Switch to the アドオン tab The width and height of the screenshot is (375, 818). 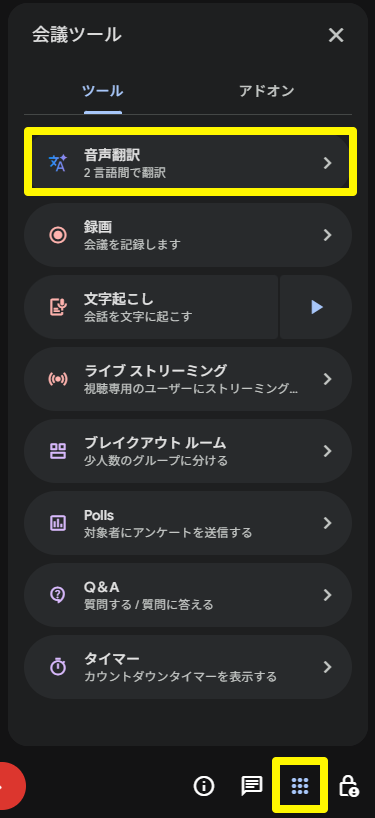[267, 91]
